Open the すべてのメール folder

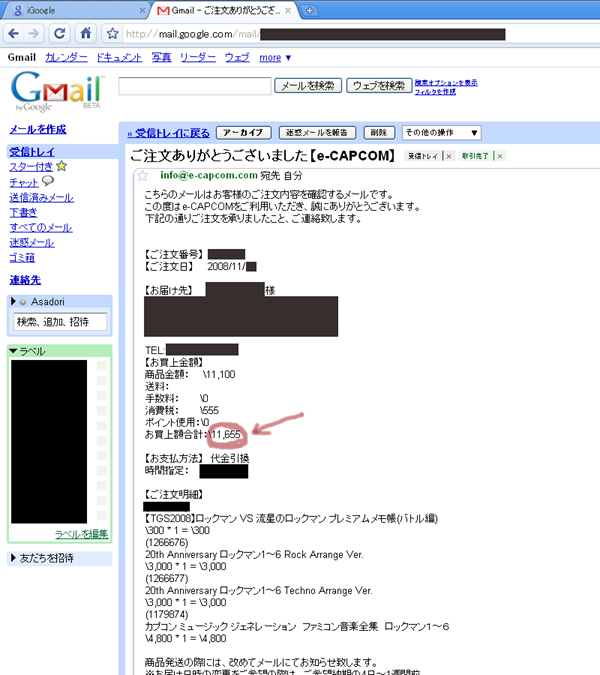click(x=41, y=227)
